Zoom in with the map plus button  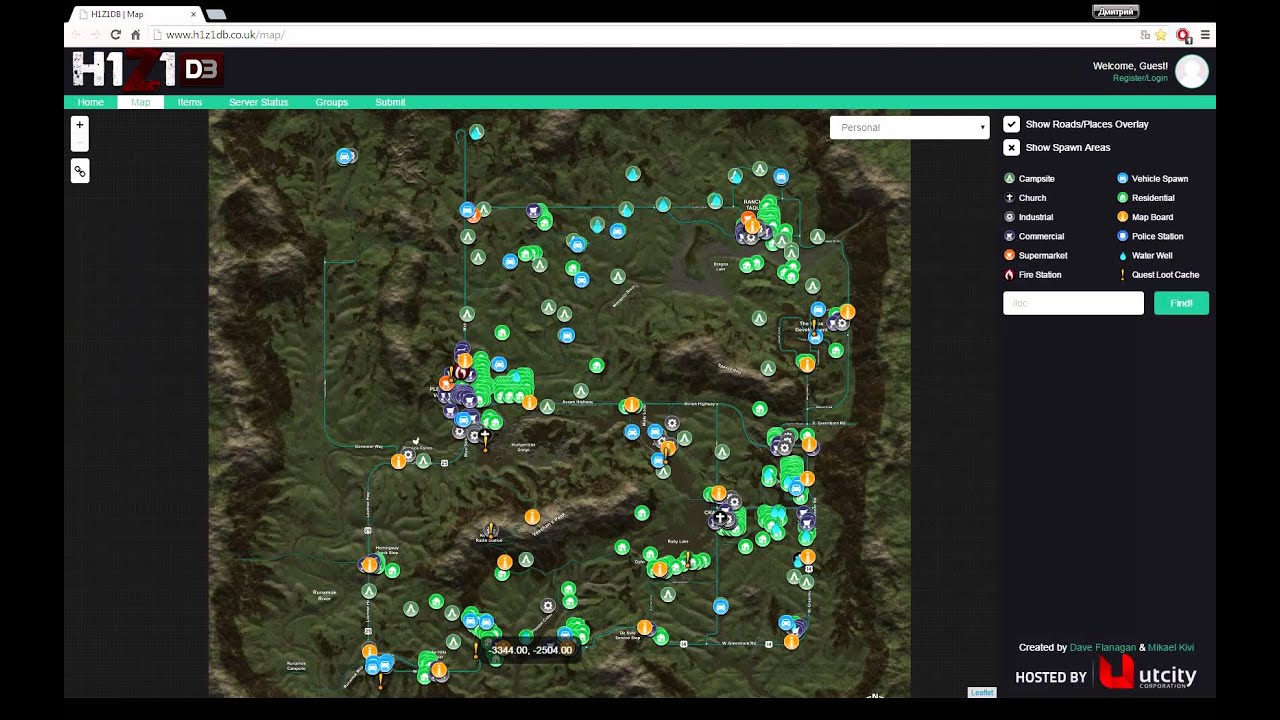pyautogui.click(x=80, y=125)
